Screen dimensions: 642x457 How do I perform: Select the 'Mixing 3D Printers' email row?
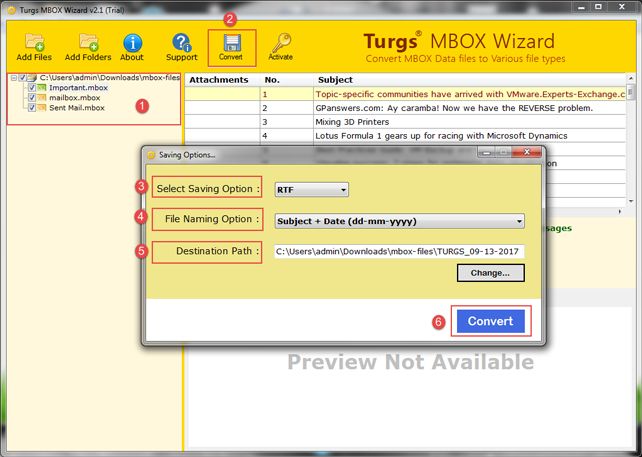[x=405, y=122]
